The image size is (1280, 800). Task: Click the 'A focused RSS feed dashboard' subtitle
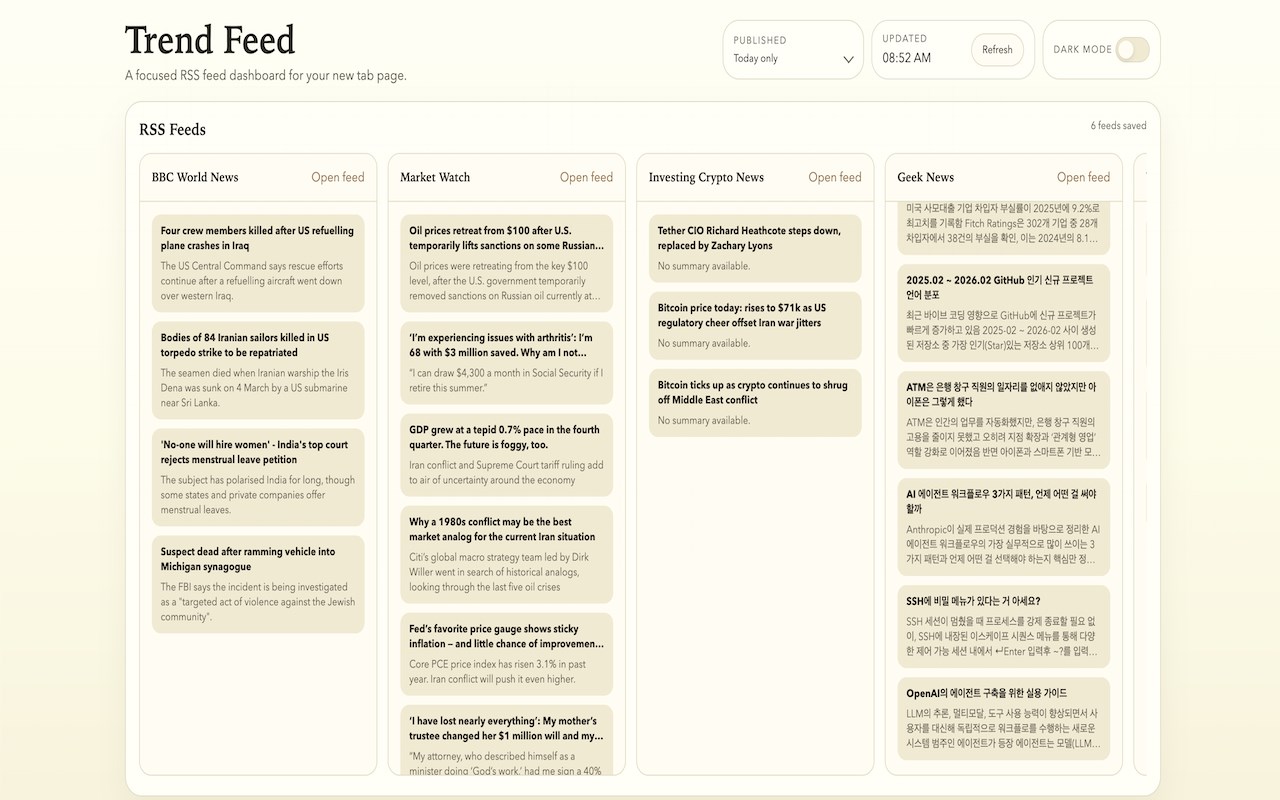tap(266, 75)
